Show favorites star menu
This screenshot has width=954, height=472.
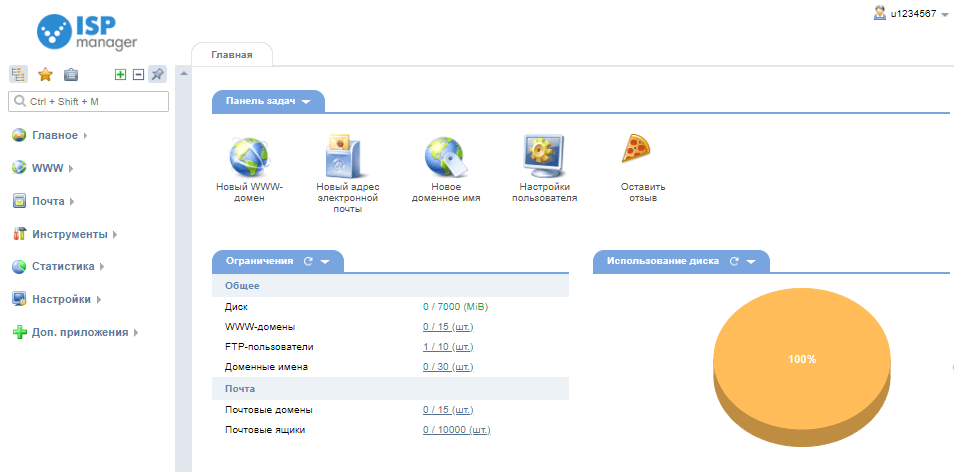tap(45, 74)
